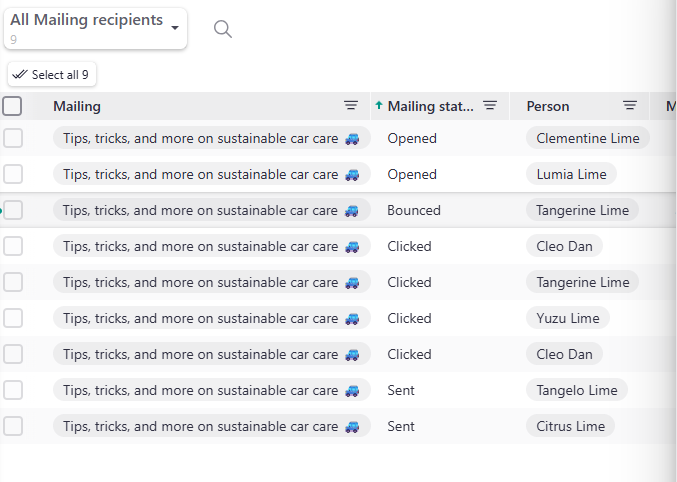Image resolution: width=677 pixels, height=482 pixels.
Task: Click the search magnifier icon
Action: (223, 29)
